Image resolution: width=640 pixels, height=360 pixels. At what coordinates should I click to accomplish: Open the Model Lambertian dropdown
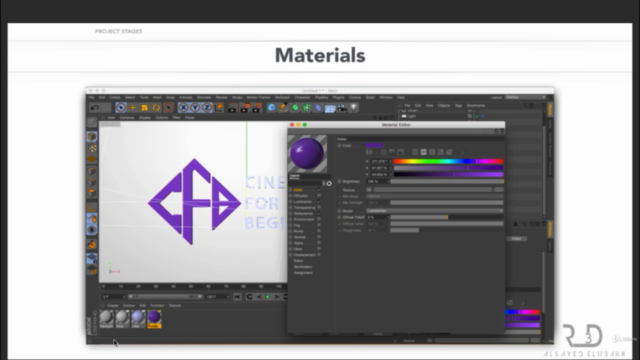435,211
